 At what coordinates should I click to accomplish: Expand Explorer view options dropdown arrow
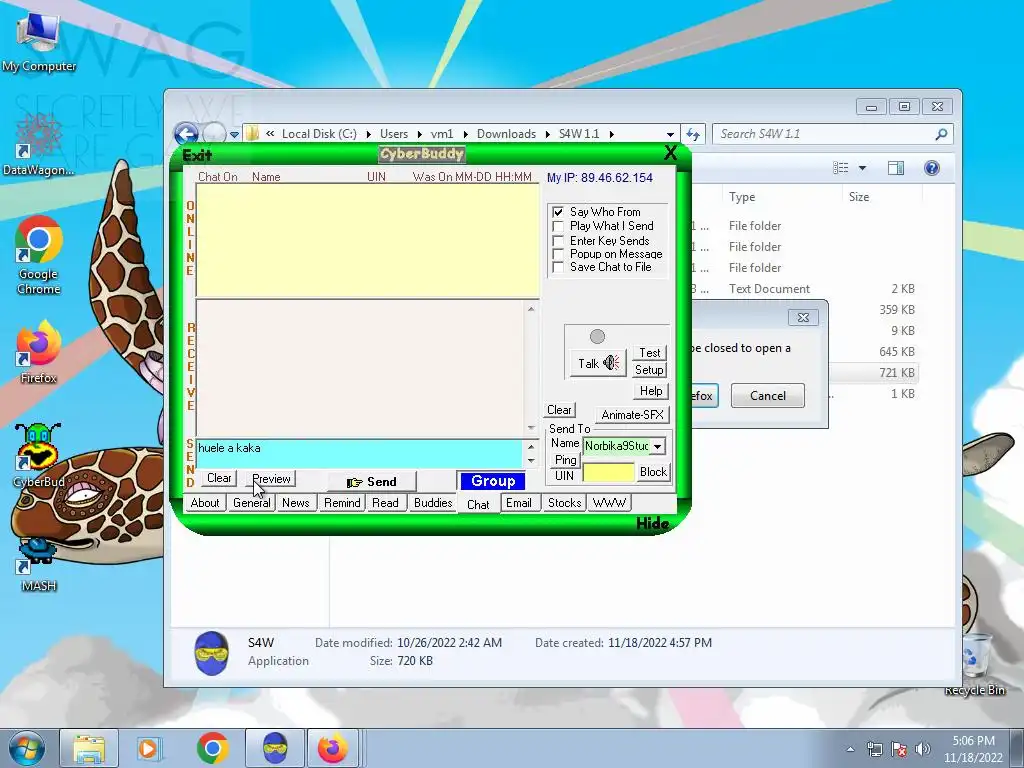[x=862, y=168]
